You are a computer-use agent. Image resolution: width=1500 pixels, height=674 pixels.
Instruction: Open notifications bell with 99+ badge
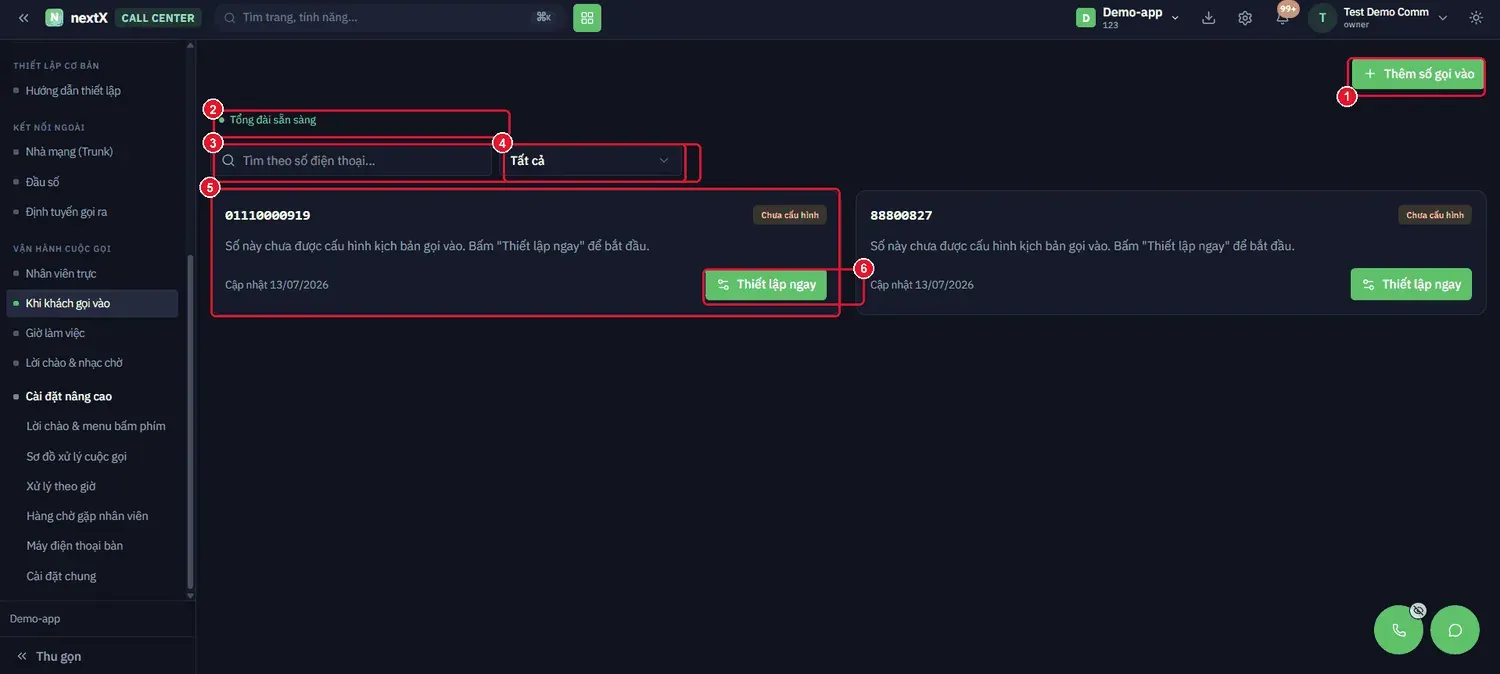[1283, 16]
